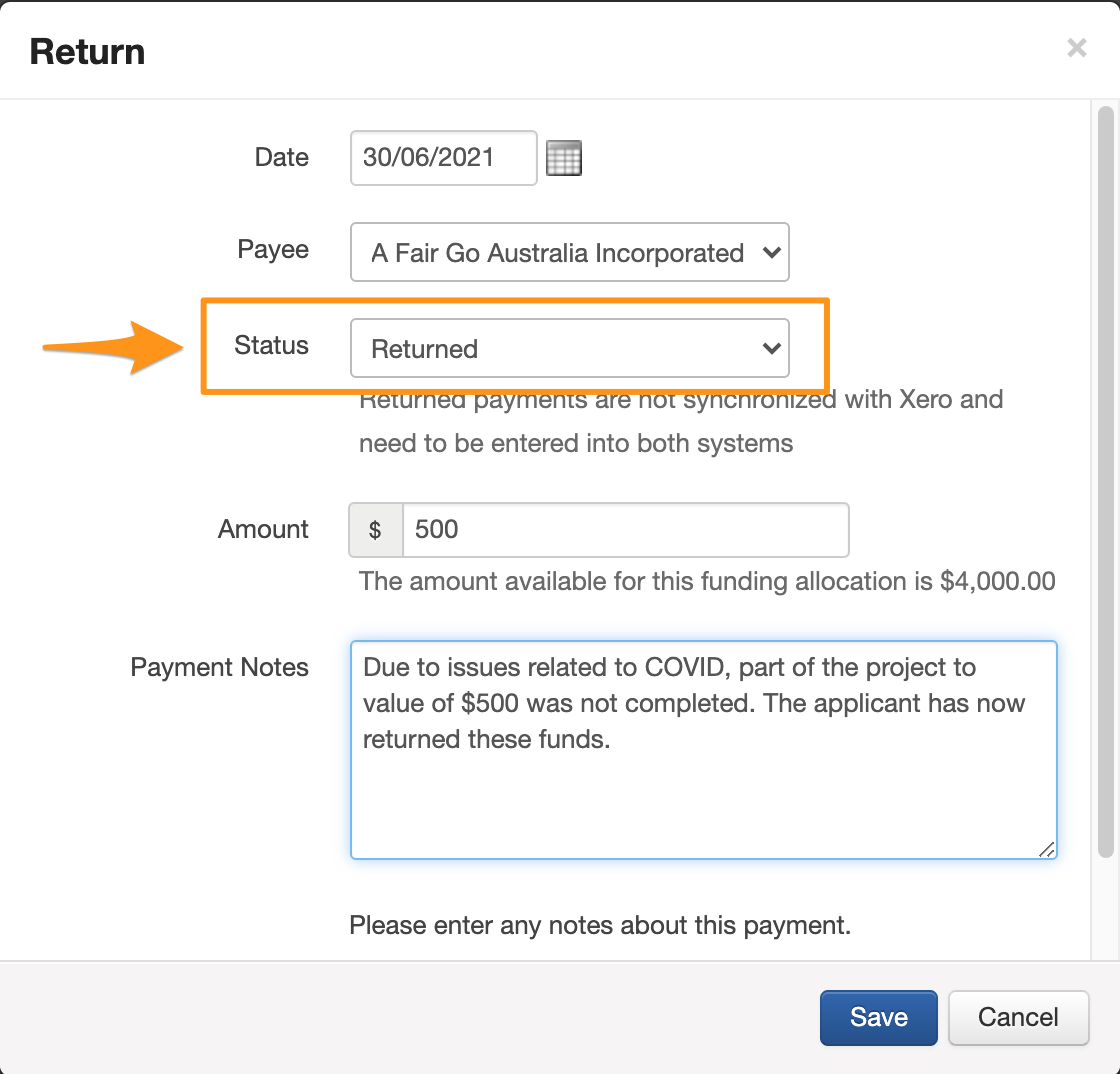Grab the Payment Notes resize handle
1120x1074 pixels.
[x=1046, y=849]
